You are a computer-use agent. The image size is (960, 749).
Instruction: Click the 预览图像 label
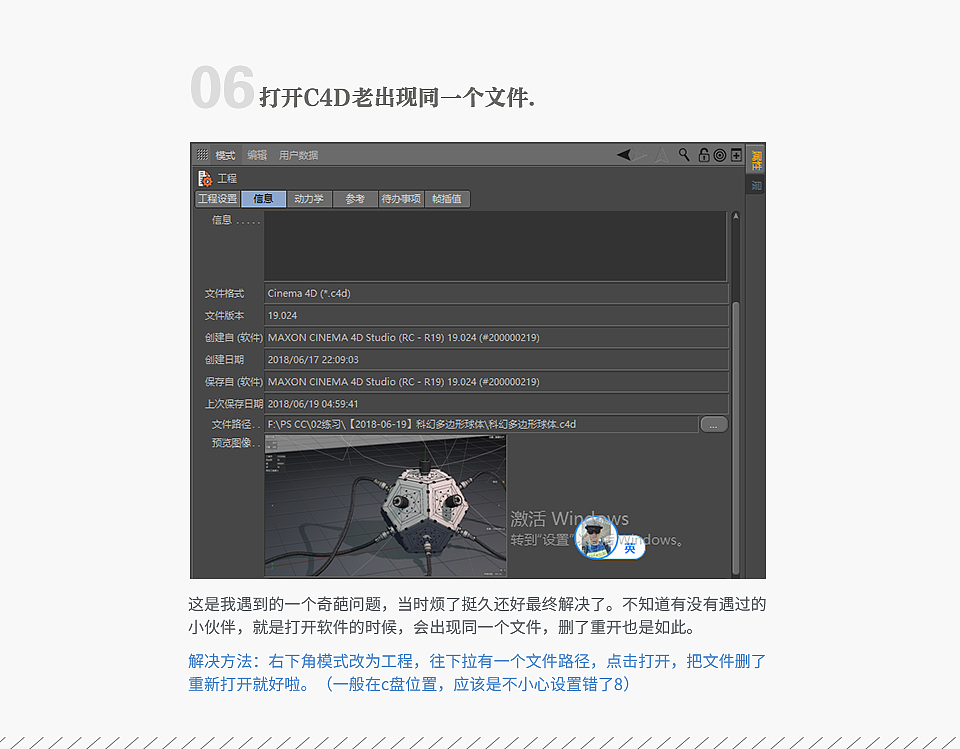tap(231, 443)
